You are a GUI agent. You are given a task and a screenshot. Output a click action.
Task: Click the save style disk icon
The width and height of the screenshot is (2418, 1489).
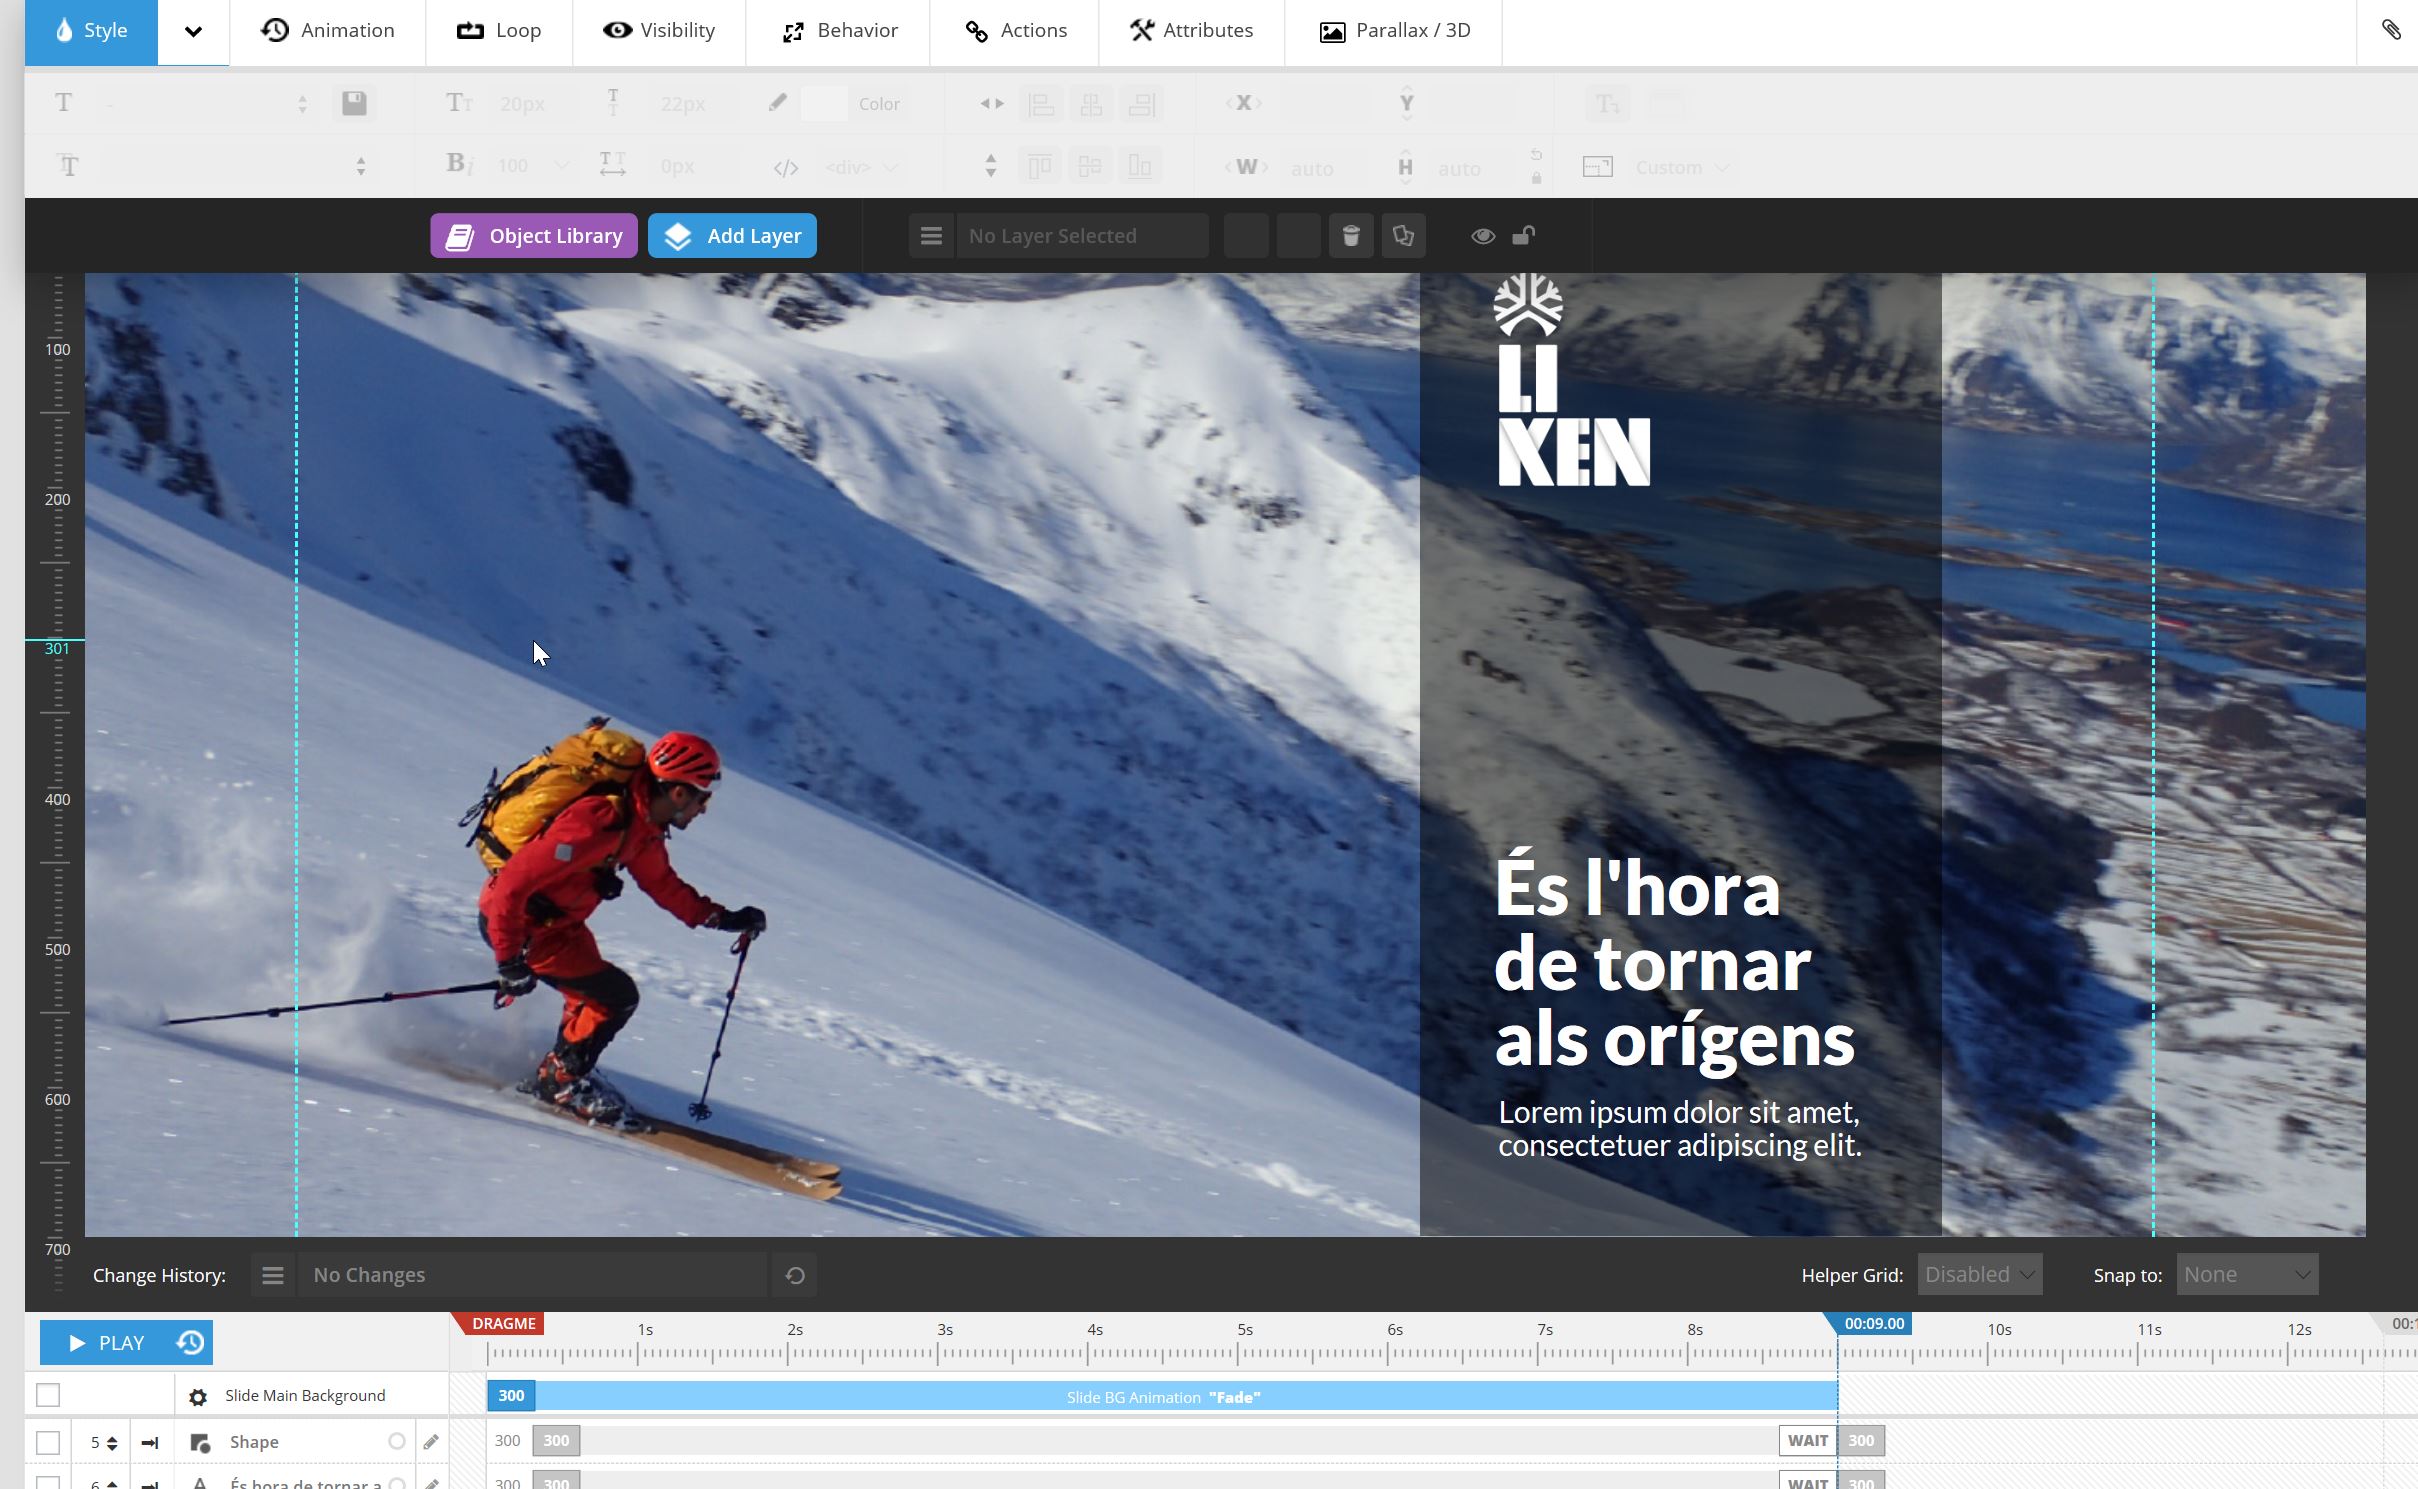pos(354,103)
